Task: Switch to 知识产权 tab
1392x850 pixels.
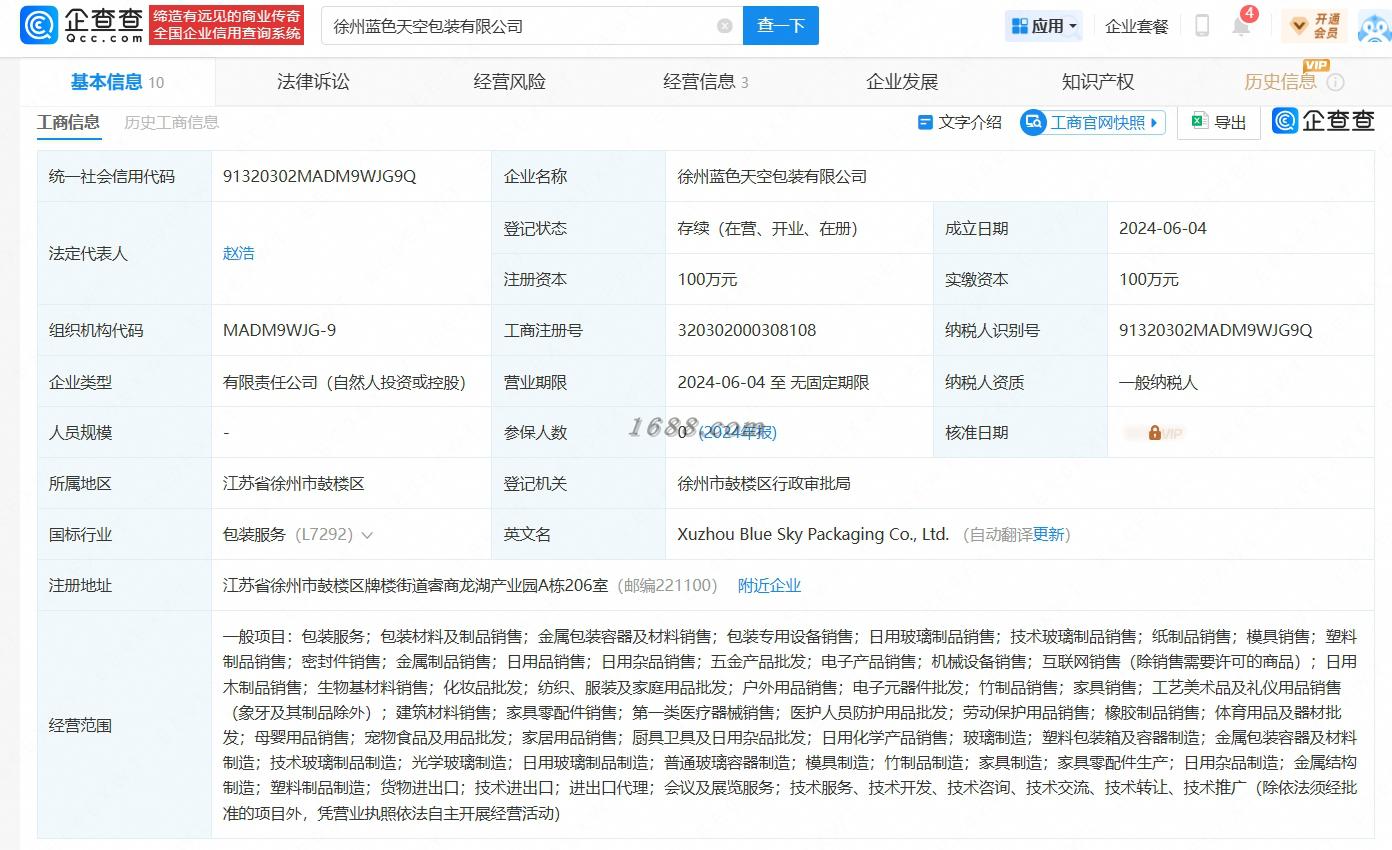Action: (x=1098, y=82)
